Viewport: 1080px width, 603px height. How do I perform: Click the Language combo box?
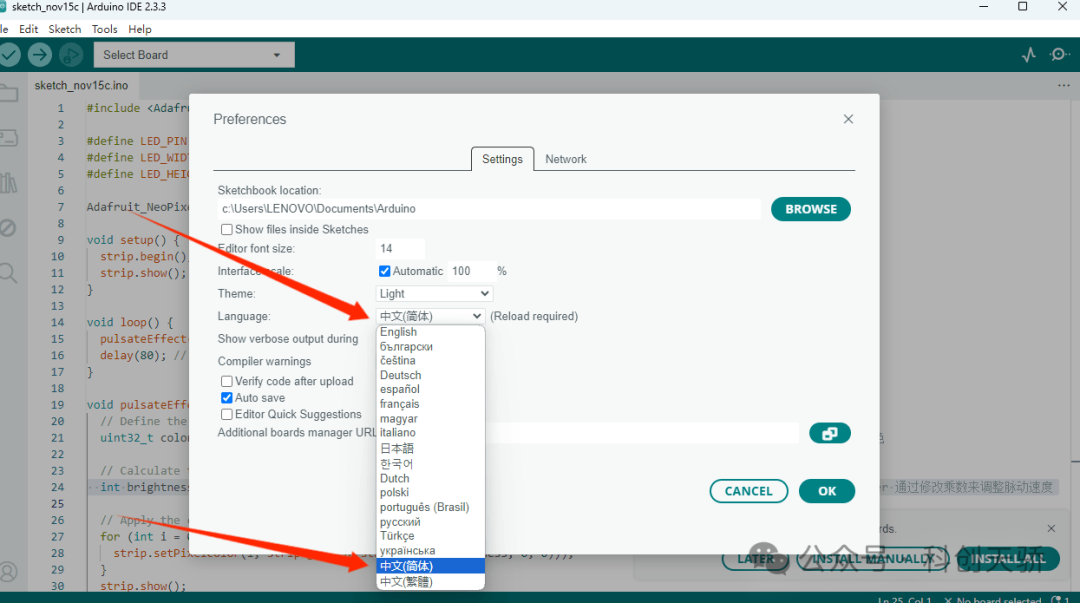click(x=430, y=316)
